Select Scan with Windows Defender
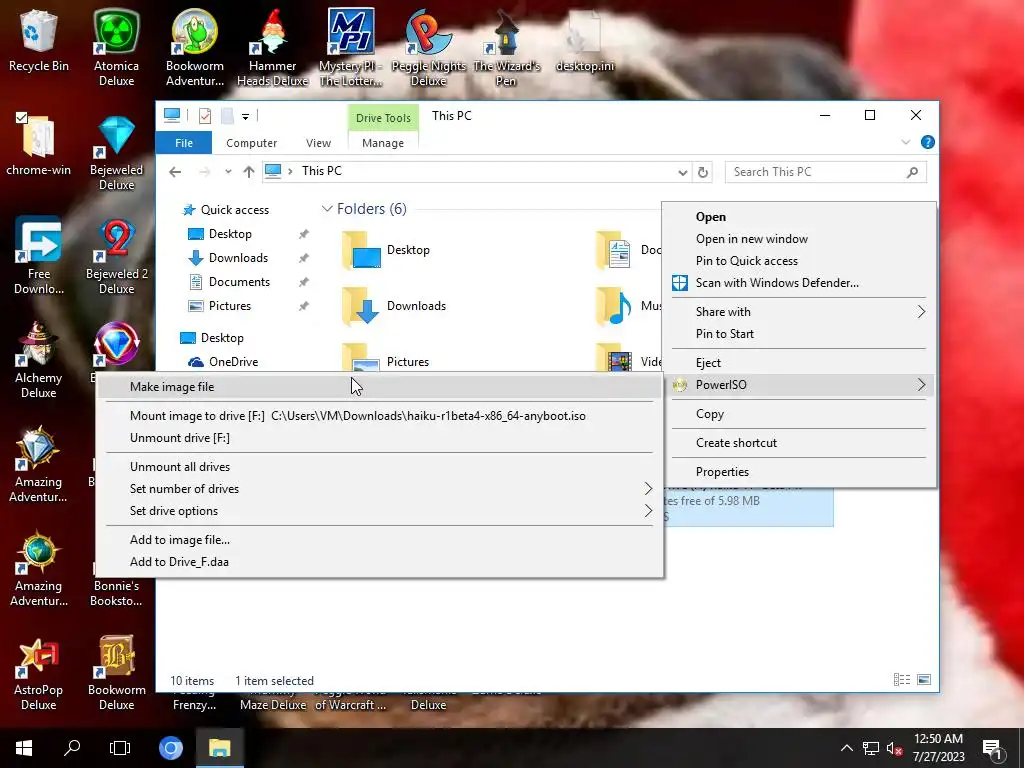Viewport: 1024px width, 768px height. point(799,283)
